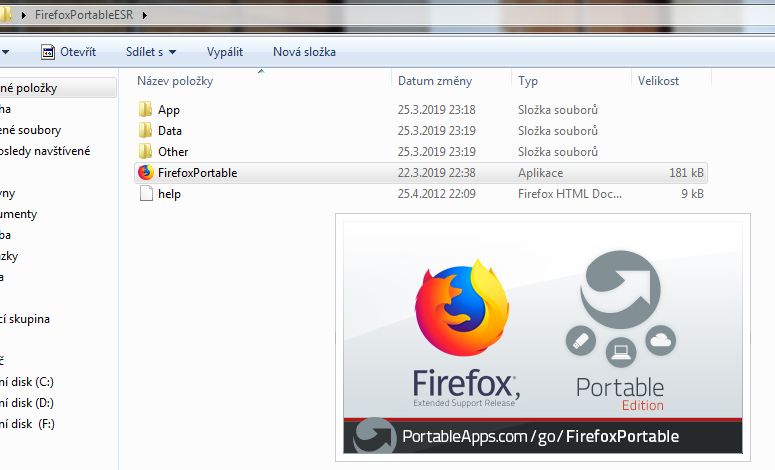Click the FirefoxPortable application Firefox icon
775x470 pixels.
click(x=146, y=172)
